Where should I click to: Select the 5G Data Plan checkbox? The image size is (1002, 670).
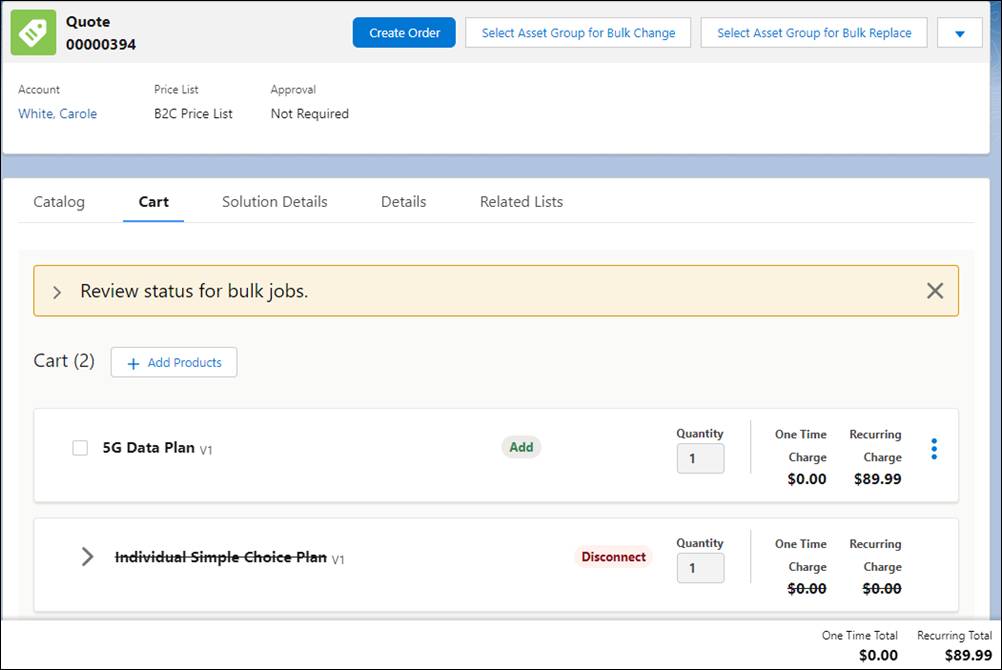(80, 448)
